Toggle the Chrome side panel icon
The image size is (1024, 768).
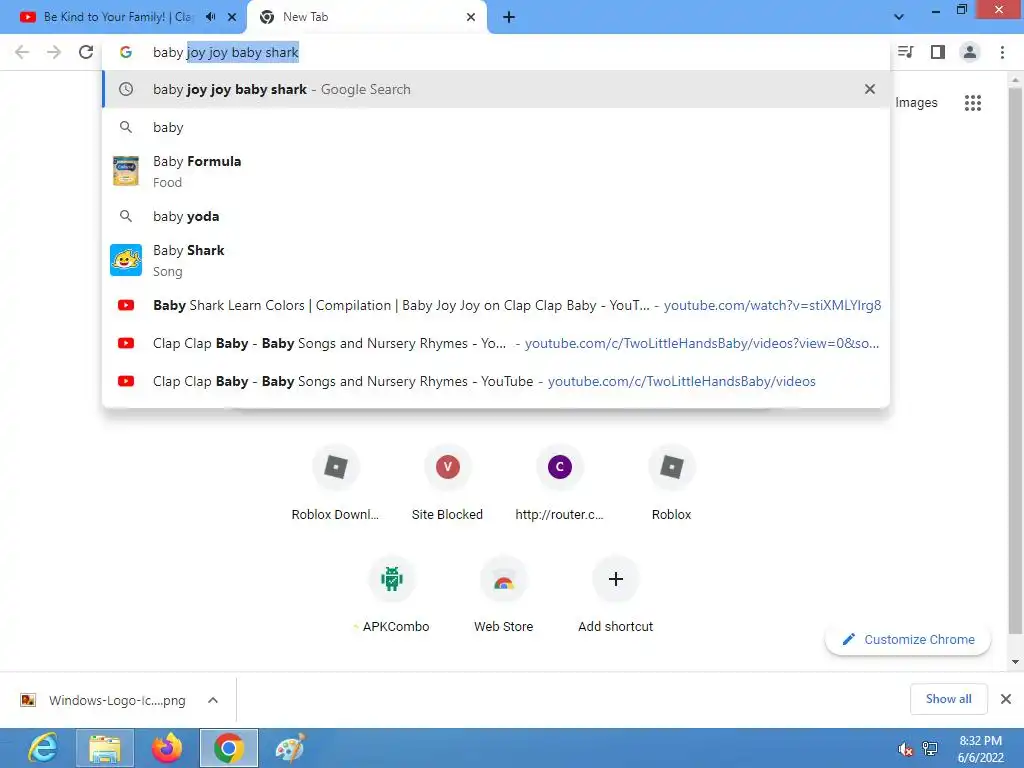[x=938, y=52]
